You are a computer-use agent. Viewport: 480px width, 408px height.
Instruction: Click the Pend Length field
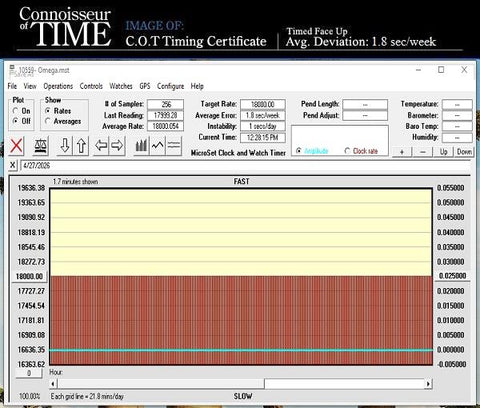(x=365, y=104)
